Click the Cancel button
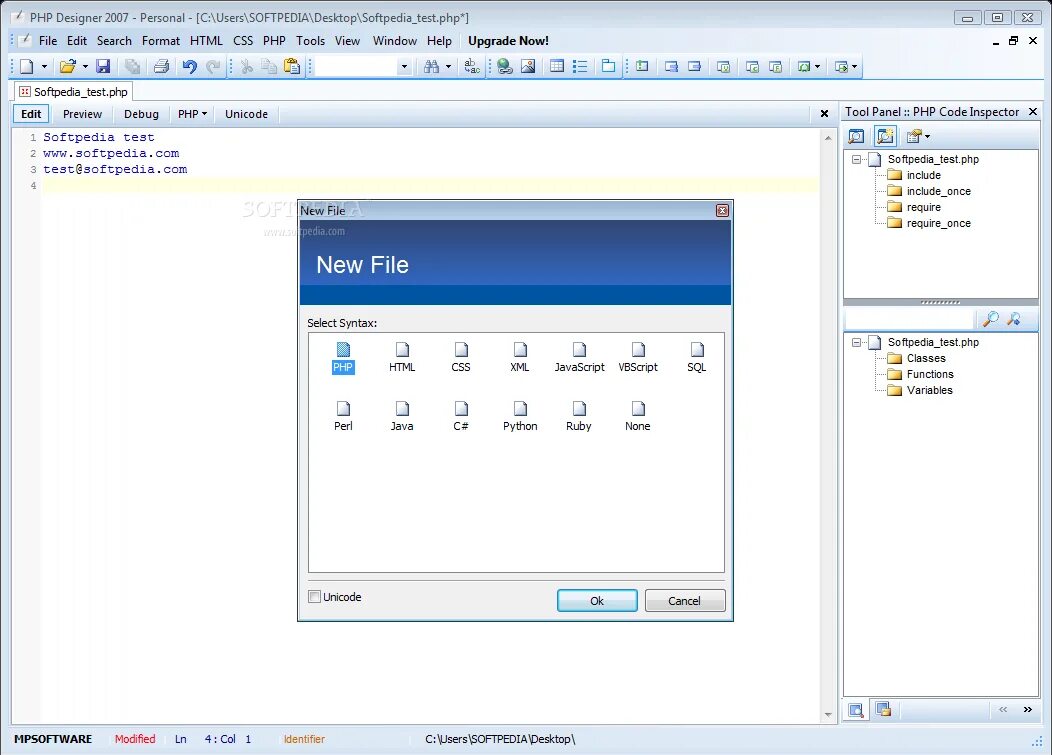The height and width of the screenshot is (755, 1052). 684,601
